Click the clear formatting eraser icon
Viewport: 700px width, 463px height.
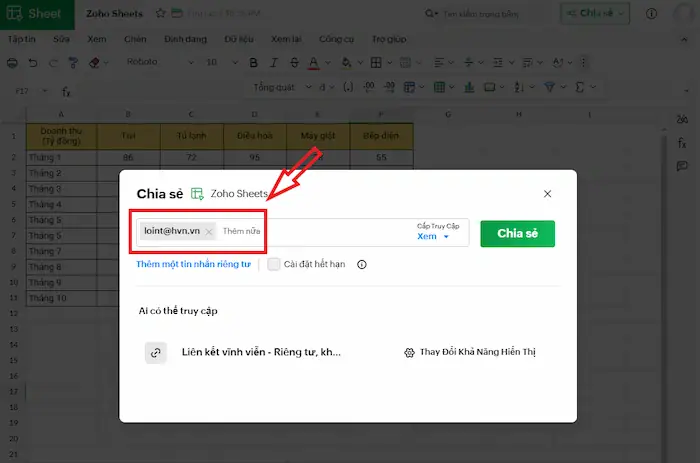94,63
